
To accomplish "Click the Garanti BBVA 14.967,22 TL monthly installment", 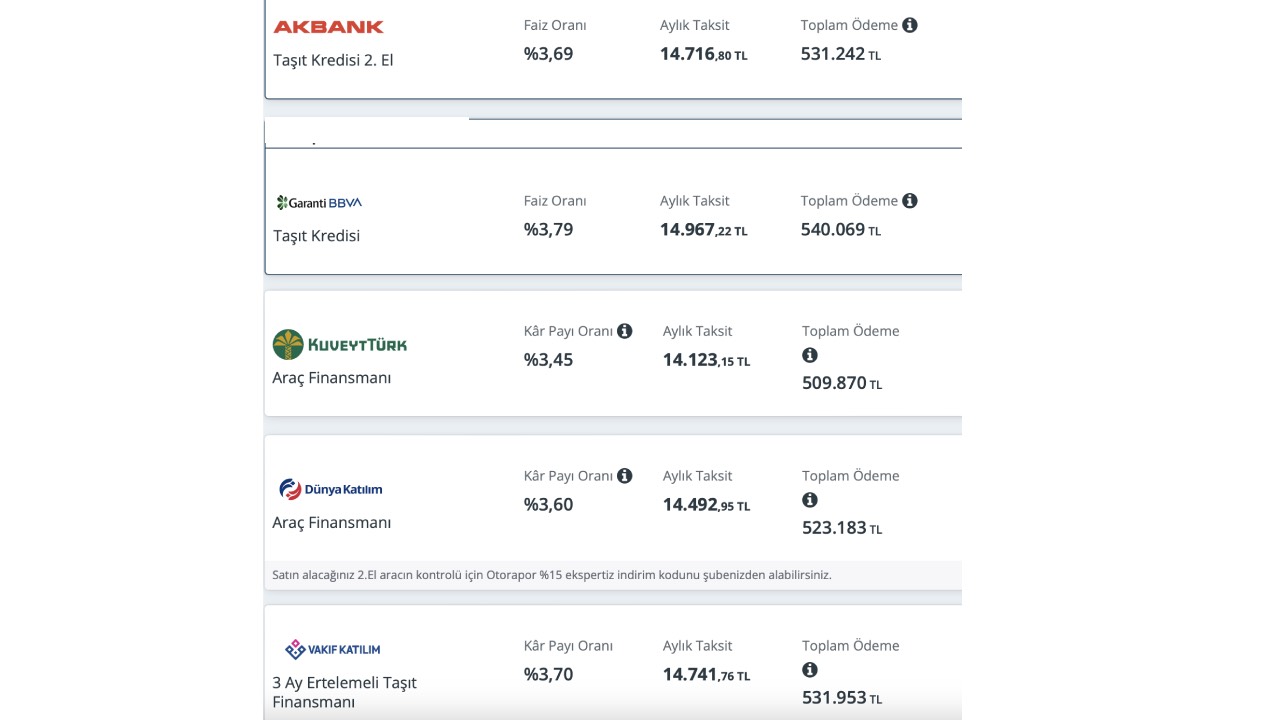I will click(703, 230).
